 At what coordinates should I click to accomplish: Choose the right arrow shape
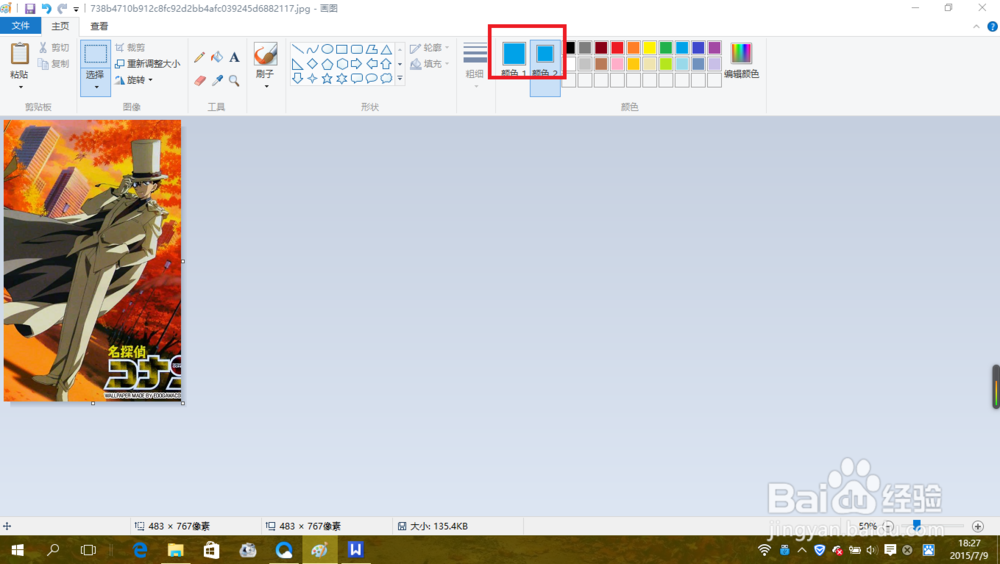click(x=357, y=64)
